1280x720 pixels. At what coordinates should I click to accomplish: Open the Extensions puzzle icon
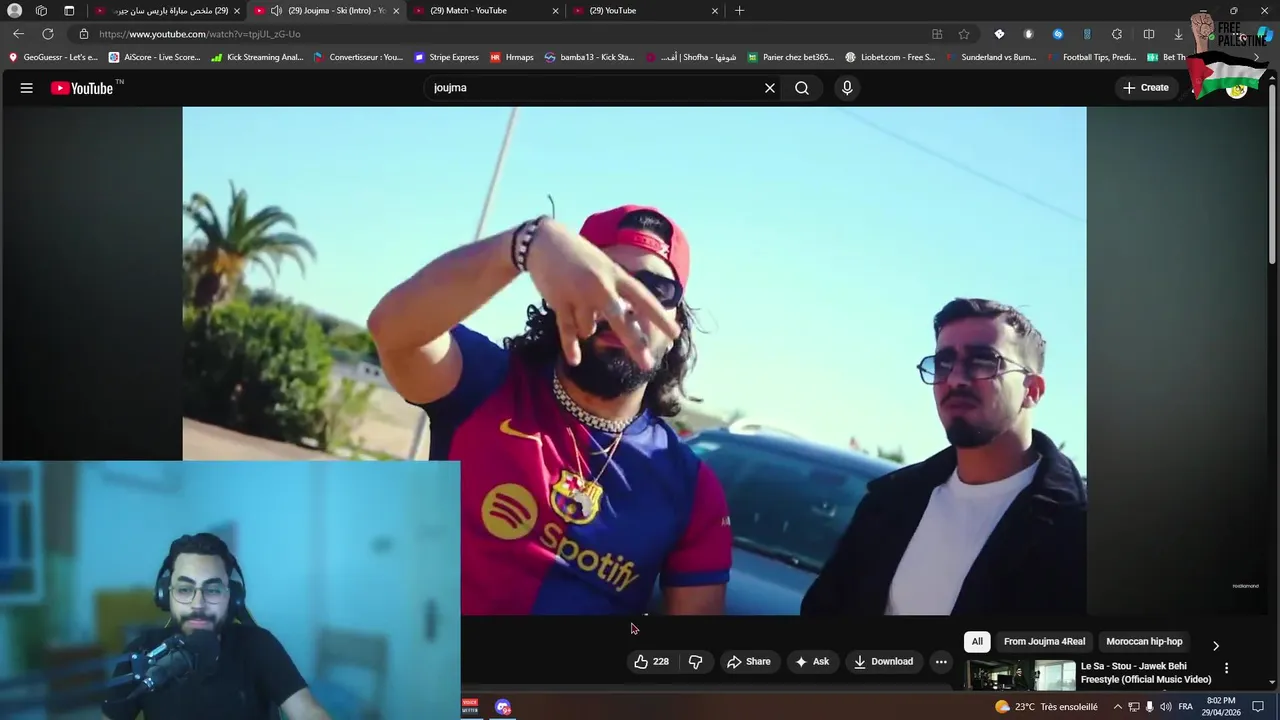click(1117, 34)
